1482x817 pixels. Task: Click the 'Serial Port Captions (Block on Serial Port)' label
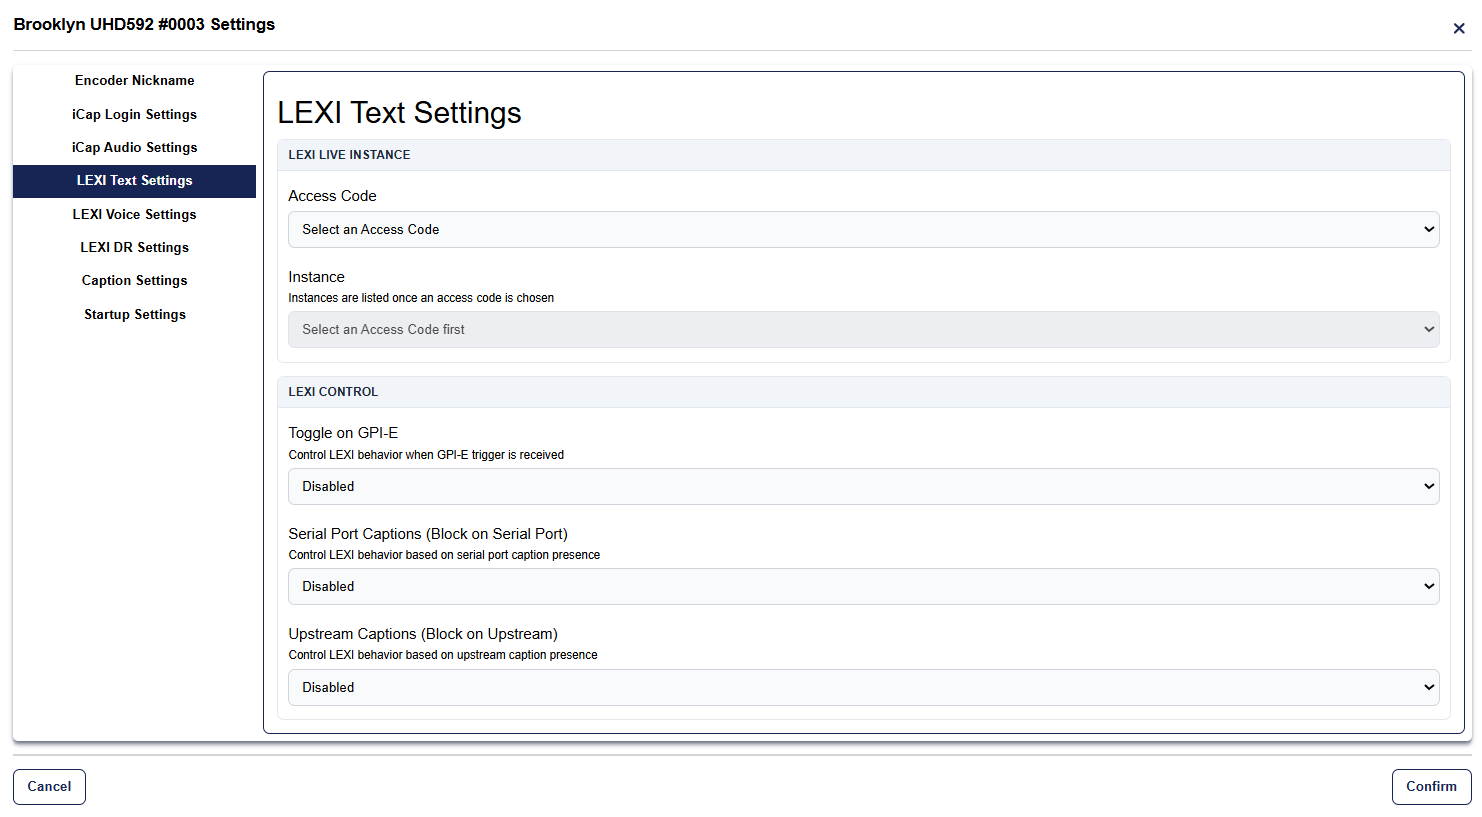click(x=428, y=534)
